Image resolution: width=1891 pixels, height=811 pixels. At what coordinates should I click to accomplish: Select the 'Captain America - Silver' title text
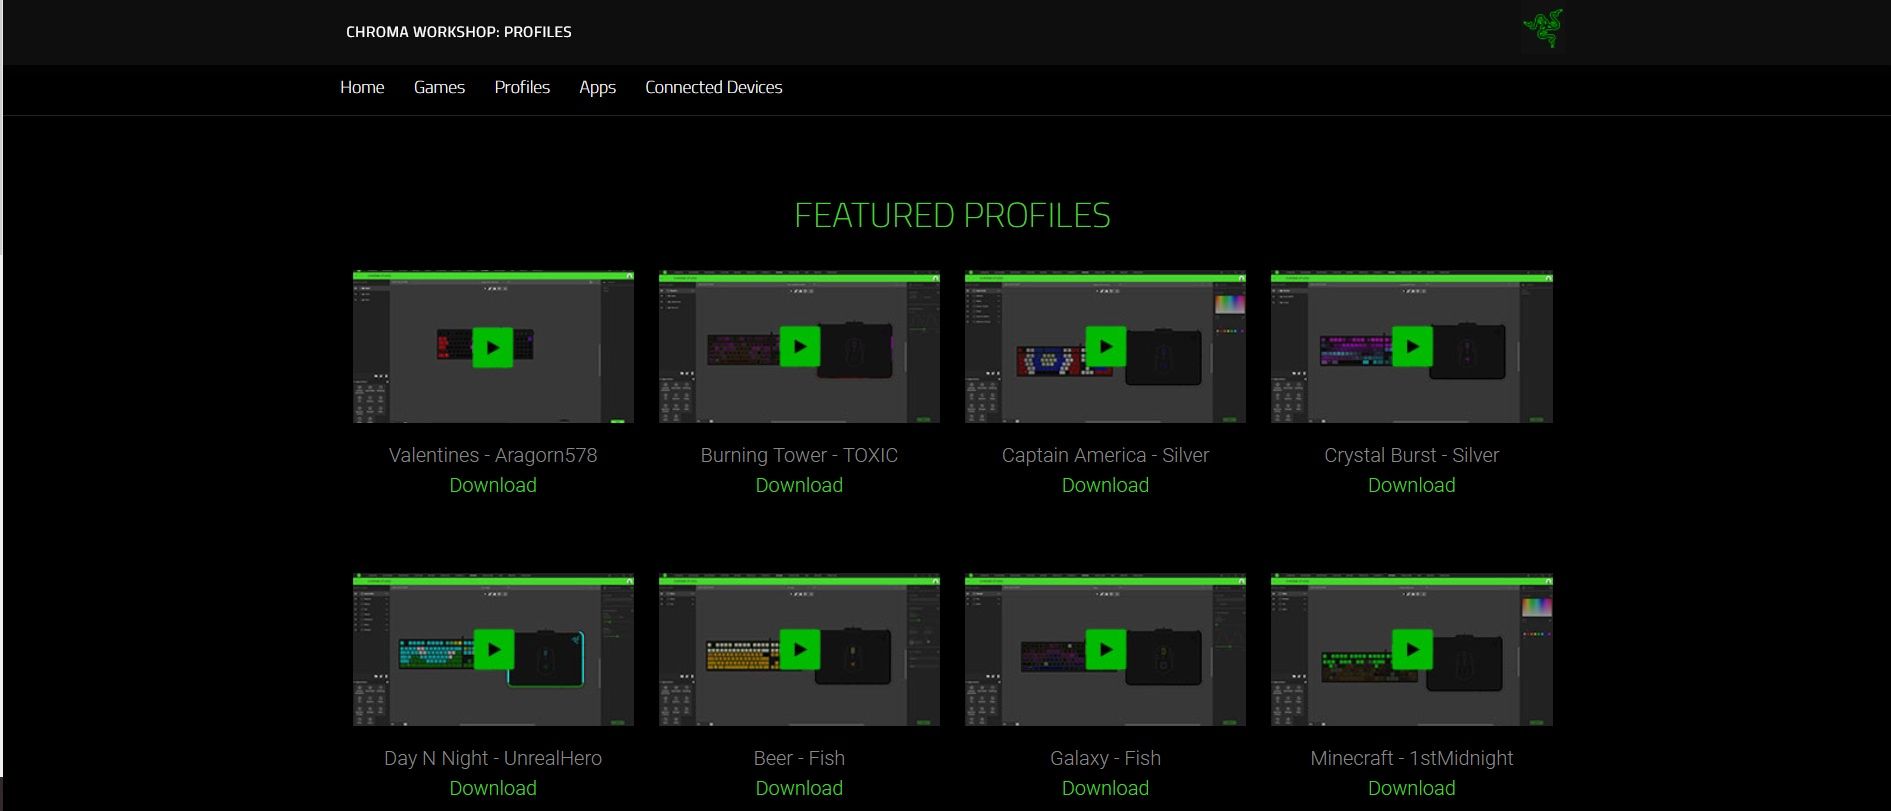1105,455
